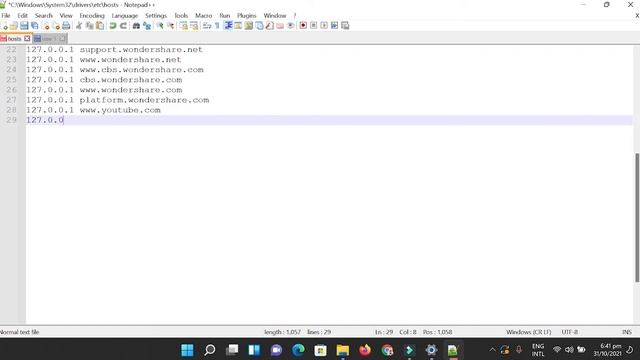
Task: Click the Save Recorded Macro icon
Action: point(345,26)
